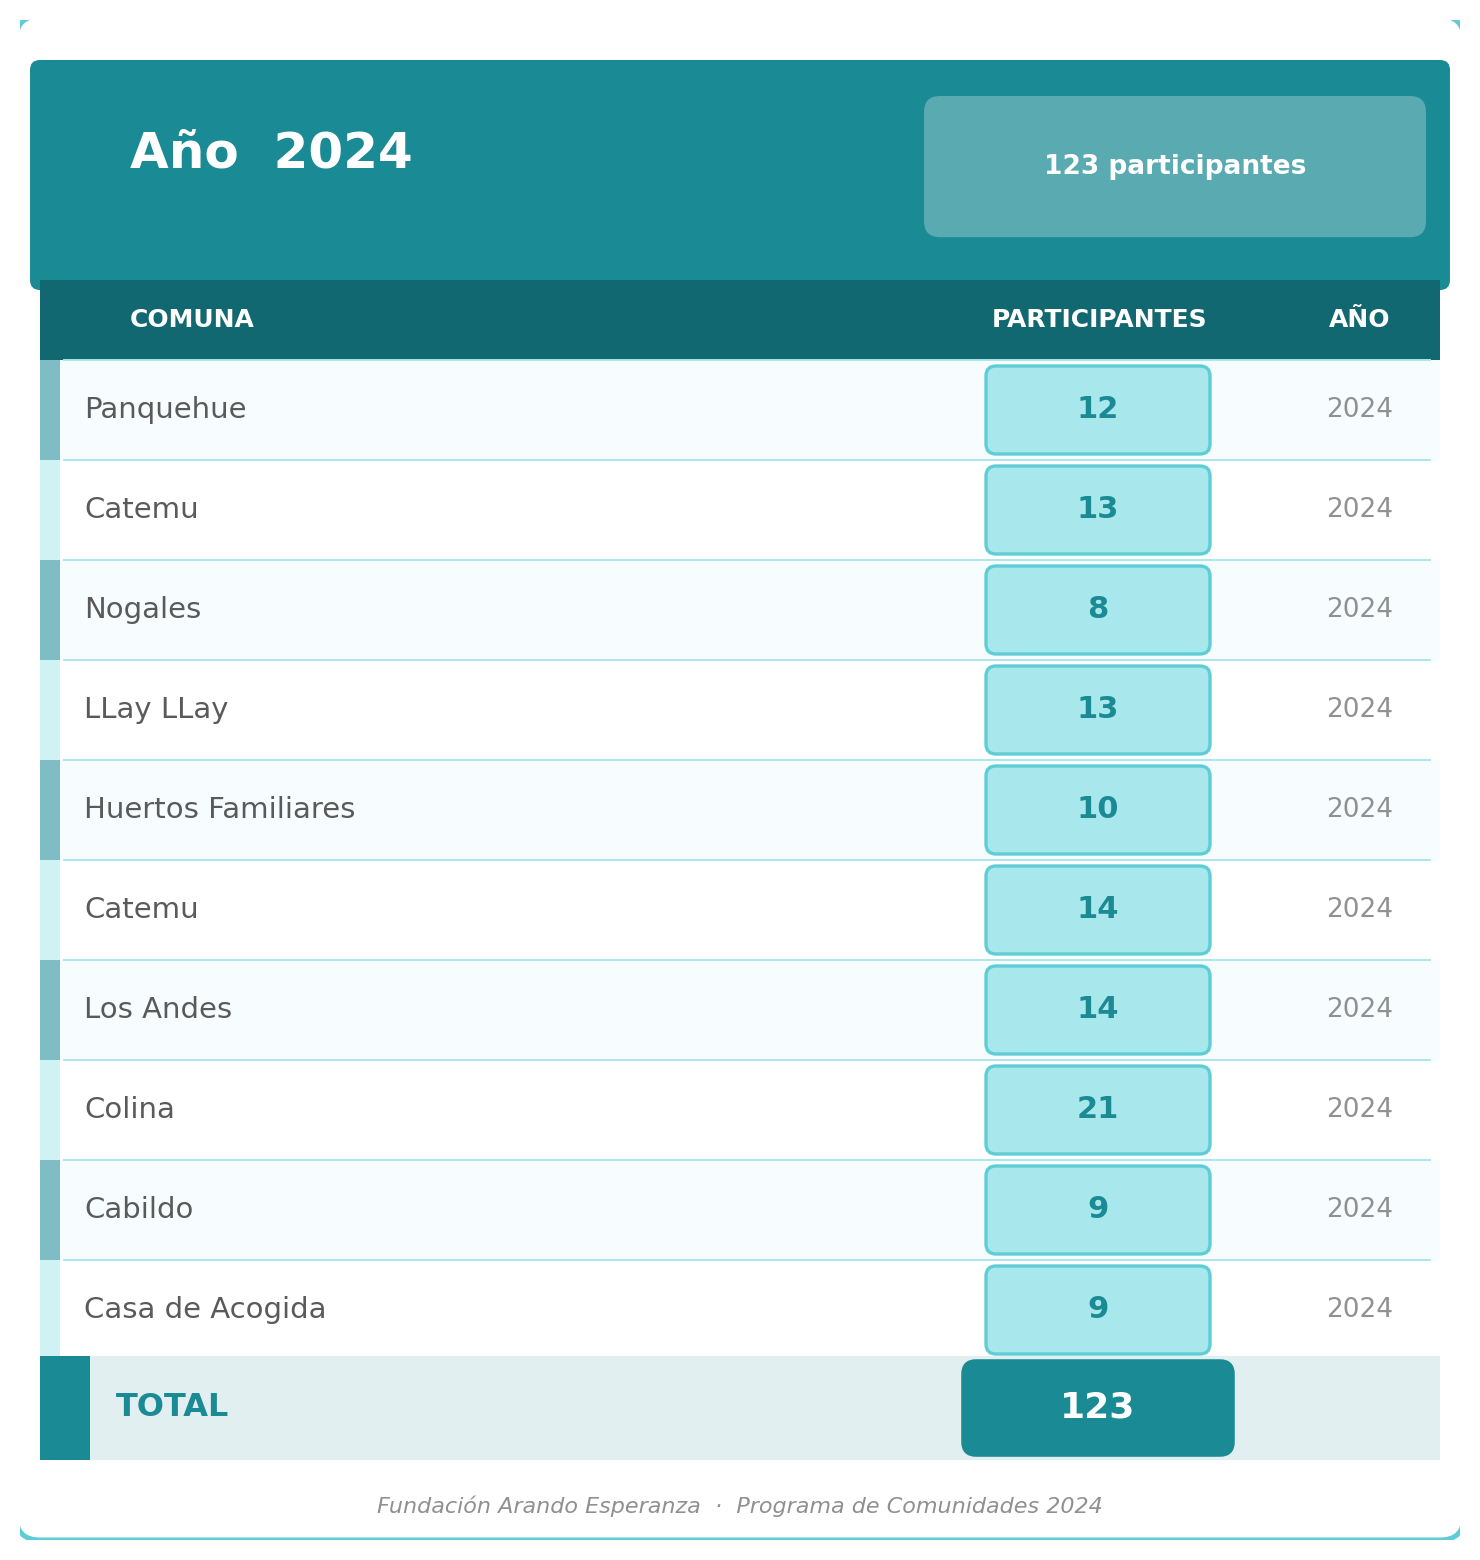
Task: Click the Cabildo row name
Action: click(x=139, y=1210)
